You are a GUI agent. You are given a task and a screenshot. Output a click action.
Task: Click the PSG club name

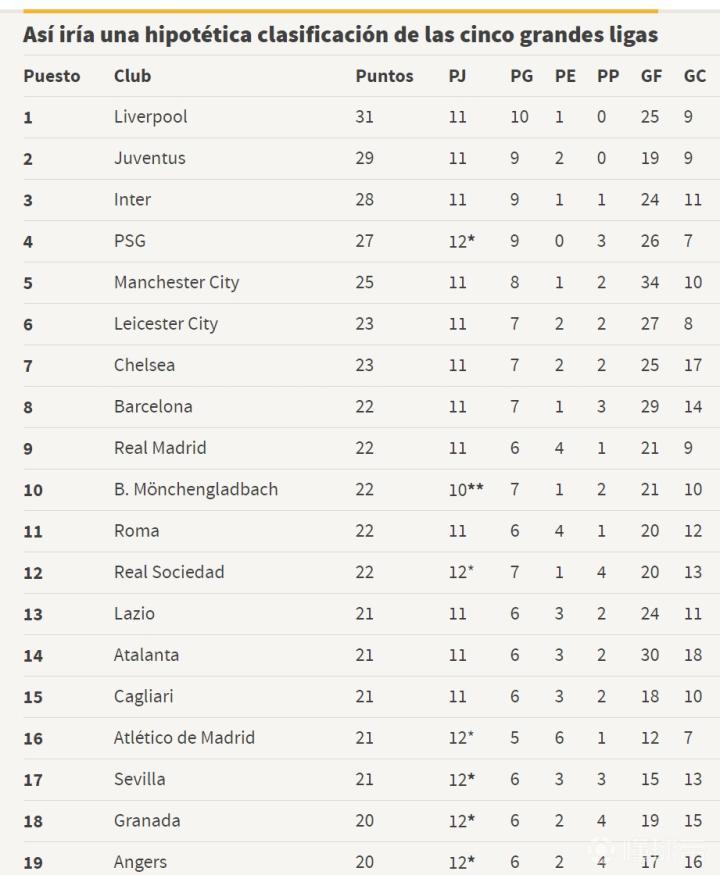pos(130,241)
